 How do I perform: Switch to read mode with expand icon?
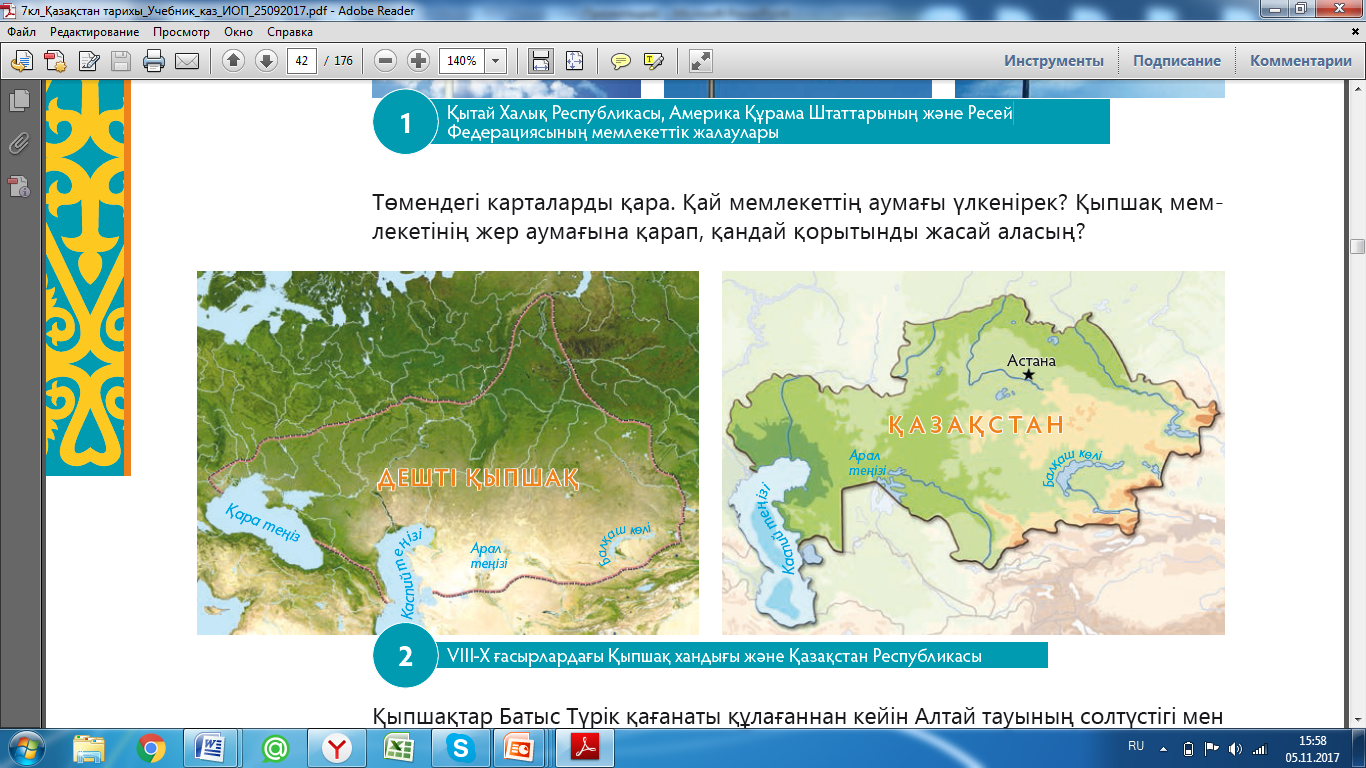(x=701, y=61)
